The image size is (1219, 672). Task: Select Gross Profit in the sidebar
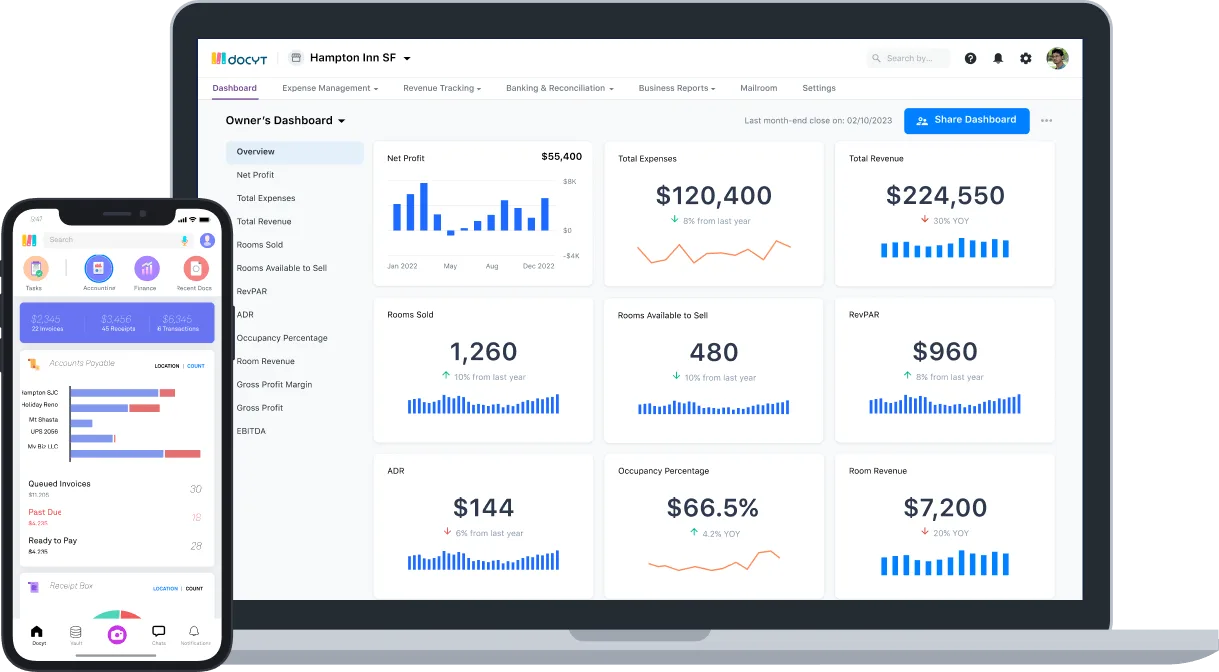pos(259,408)
